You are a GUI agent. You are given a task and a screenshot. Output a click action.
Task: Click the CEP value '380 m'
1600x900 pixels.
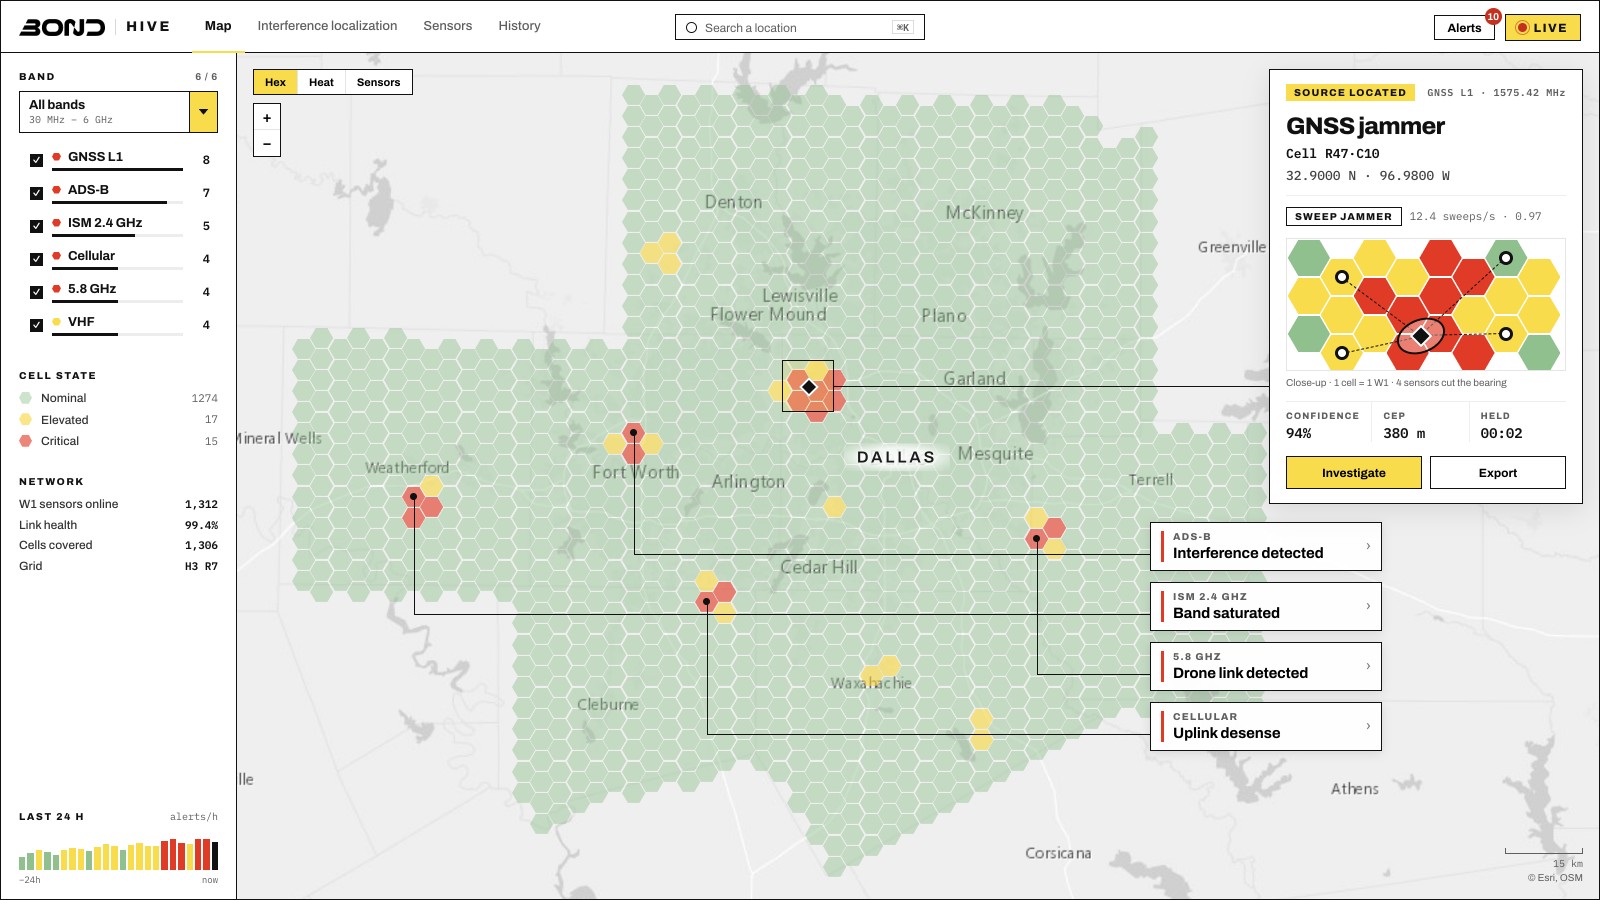click(x=1404, y=434)
